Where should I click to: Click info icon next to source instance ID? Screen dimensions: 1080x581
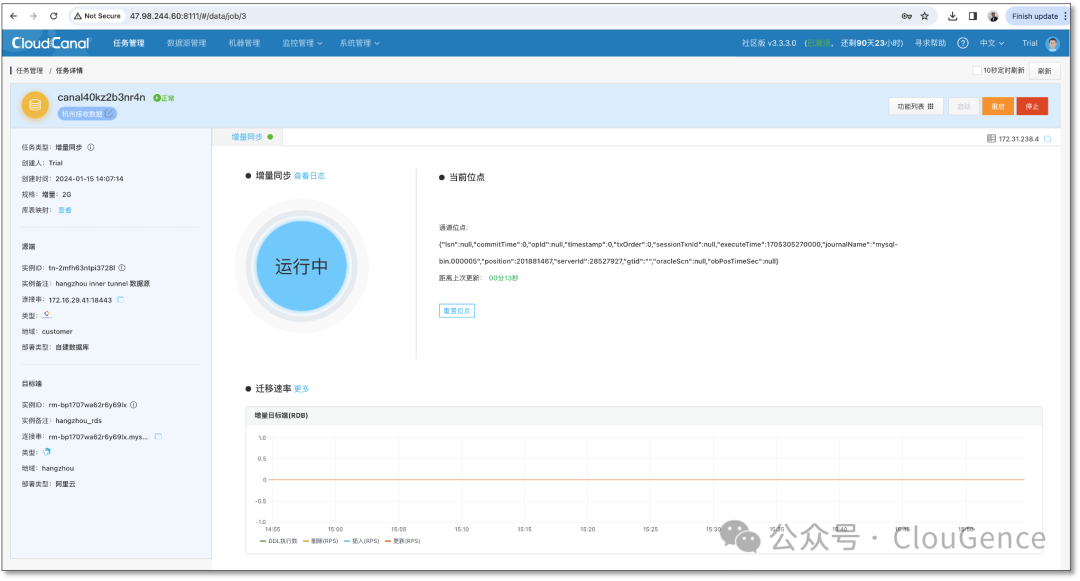122,268
